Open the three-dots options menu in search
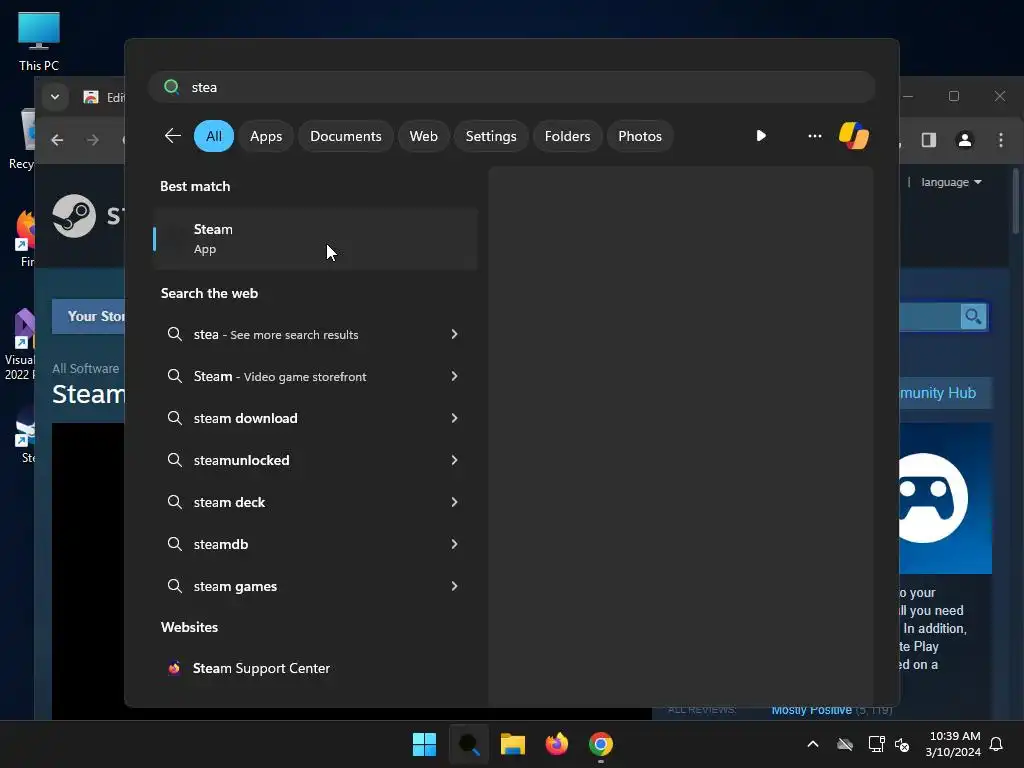 [814, 136]
